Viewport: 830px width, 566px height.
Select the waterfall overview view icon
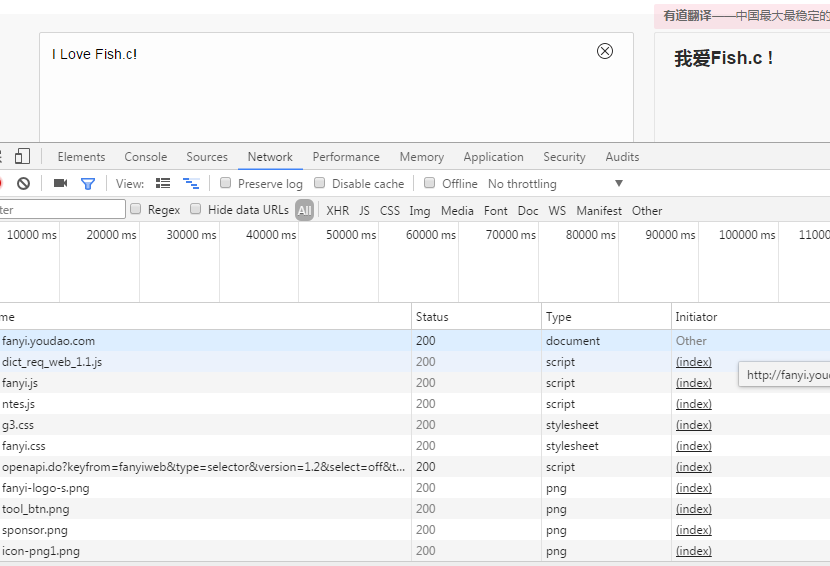(191, 184)
